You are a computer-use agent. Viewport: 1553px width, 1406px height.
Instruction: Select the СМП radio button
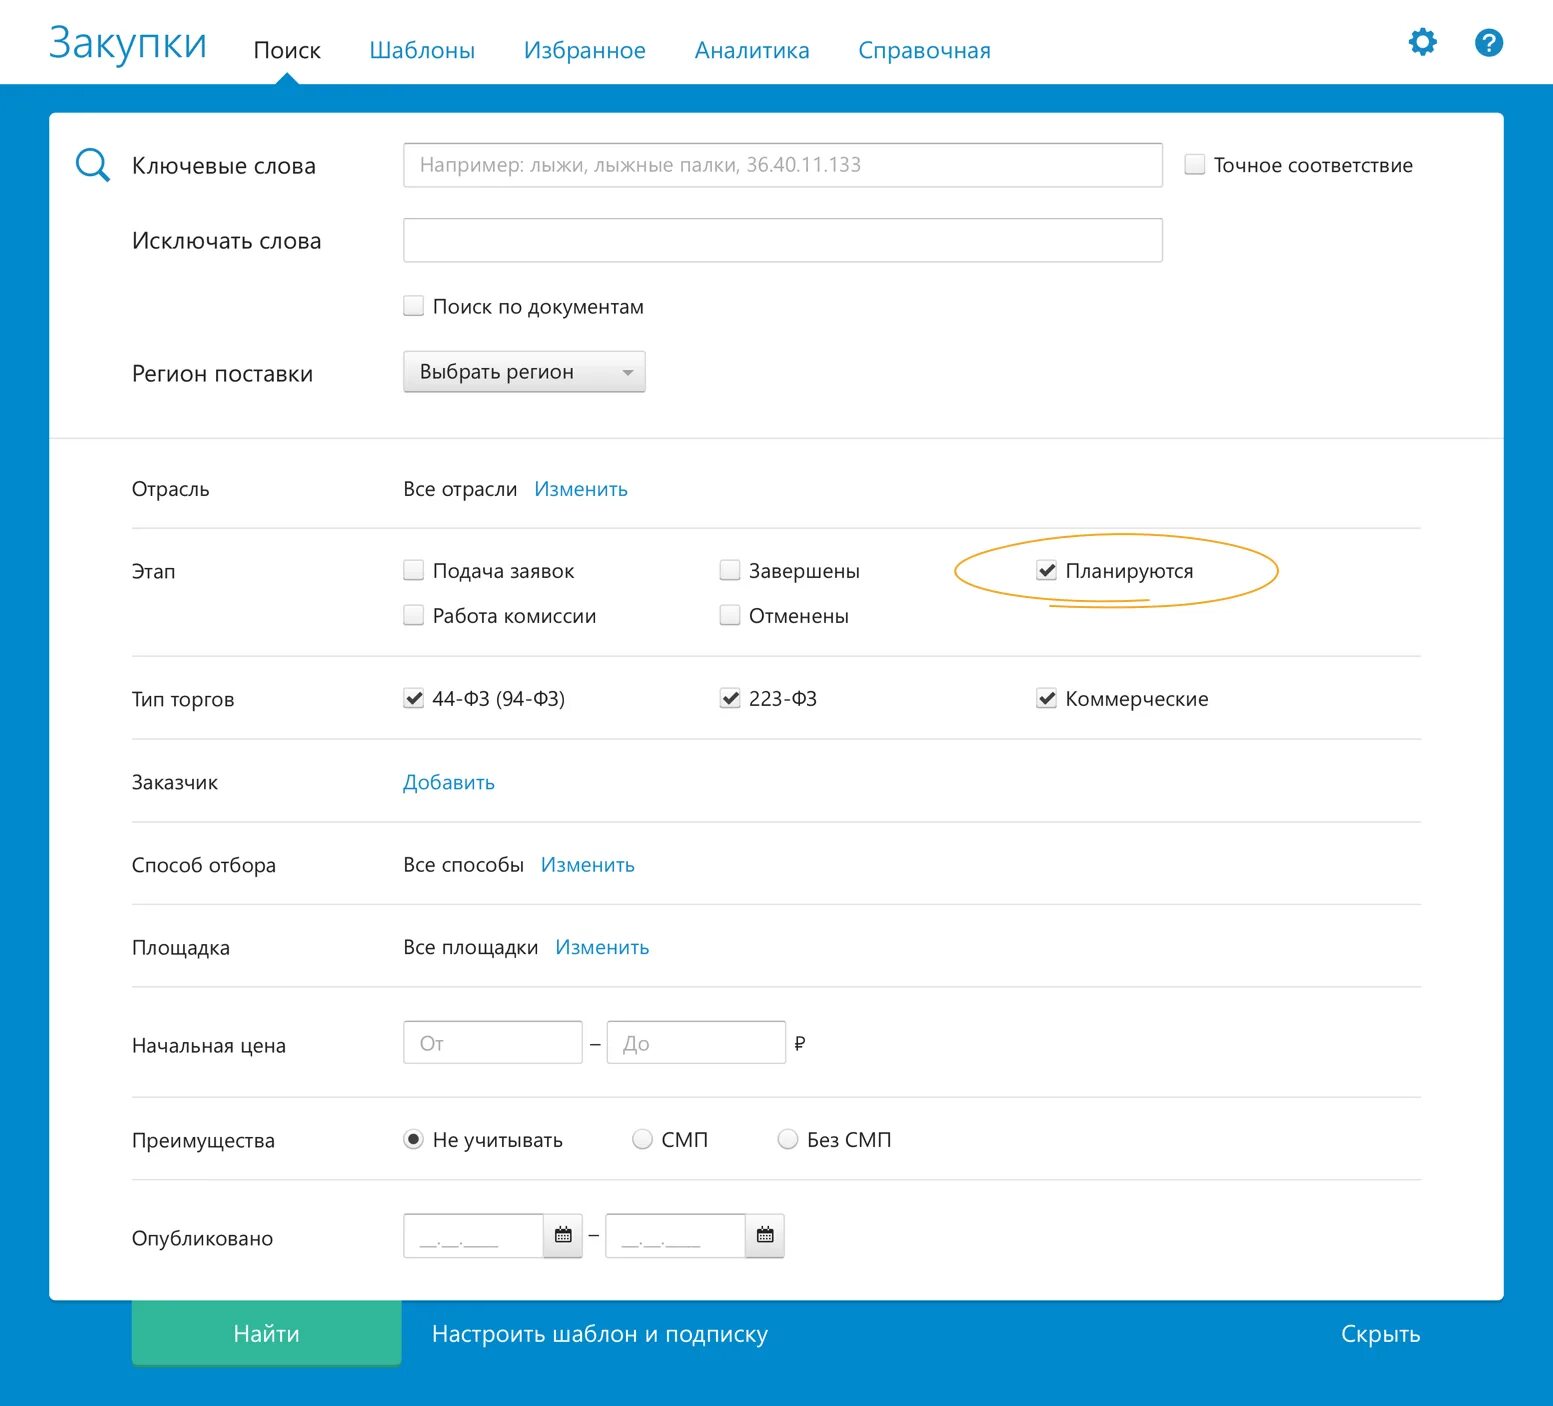pos(642,1139)
